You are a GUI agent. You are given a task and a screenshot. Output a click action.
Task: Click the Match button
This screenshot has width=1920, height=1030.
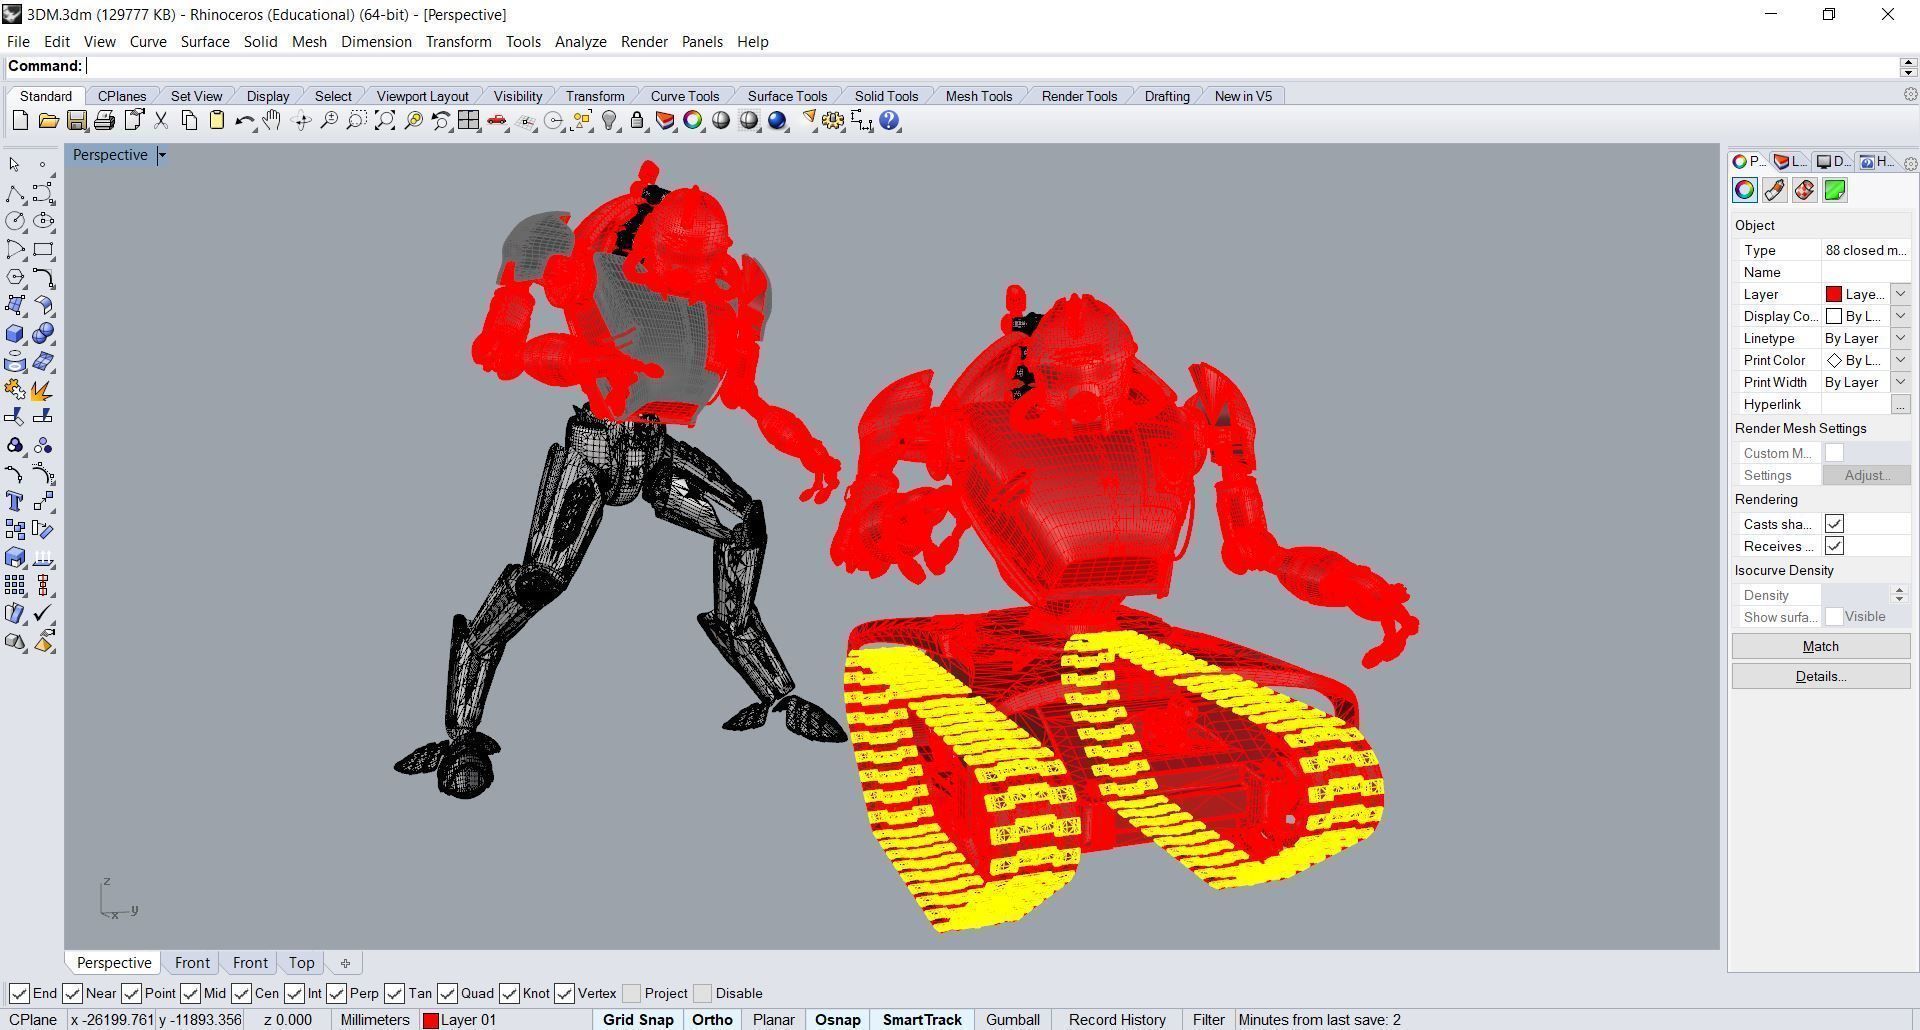1820,646
